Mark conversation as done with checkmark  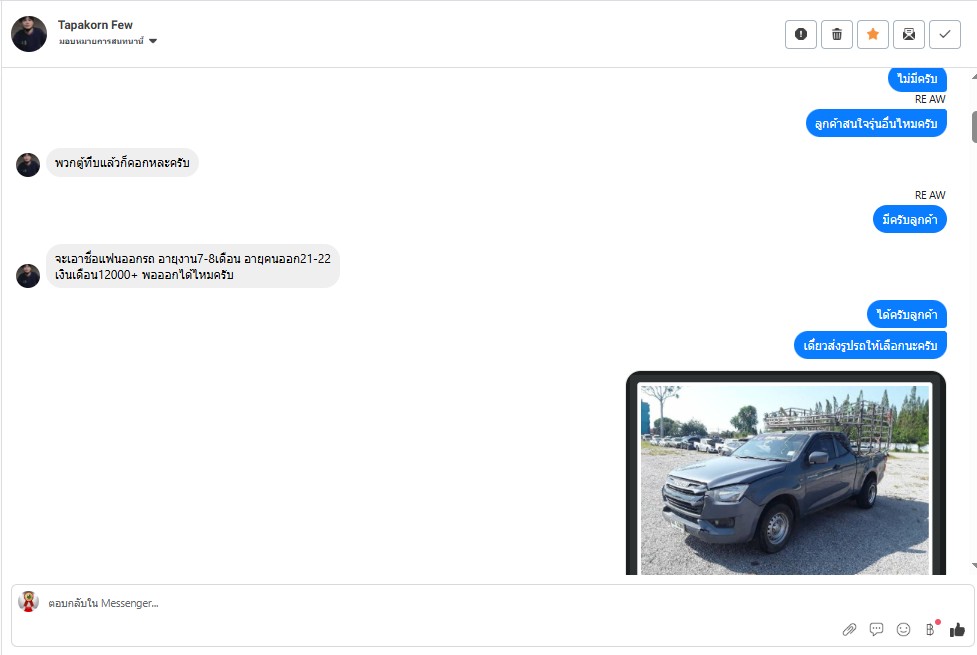click(945, 34)
